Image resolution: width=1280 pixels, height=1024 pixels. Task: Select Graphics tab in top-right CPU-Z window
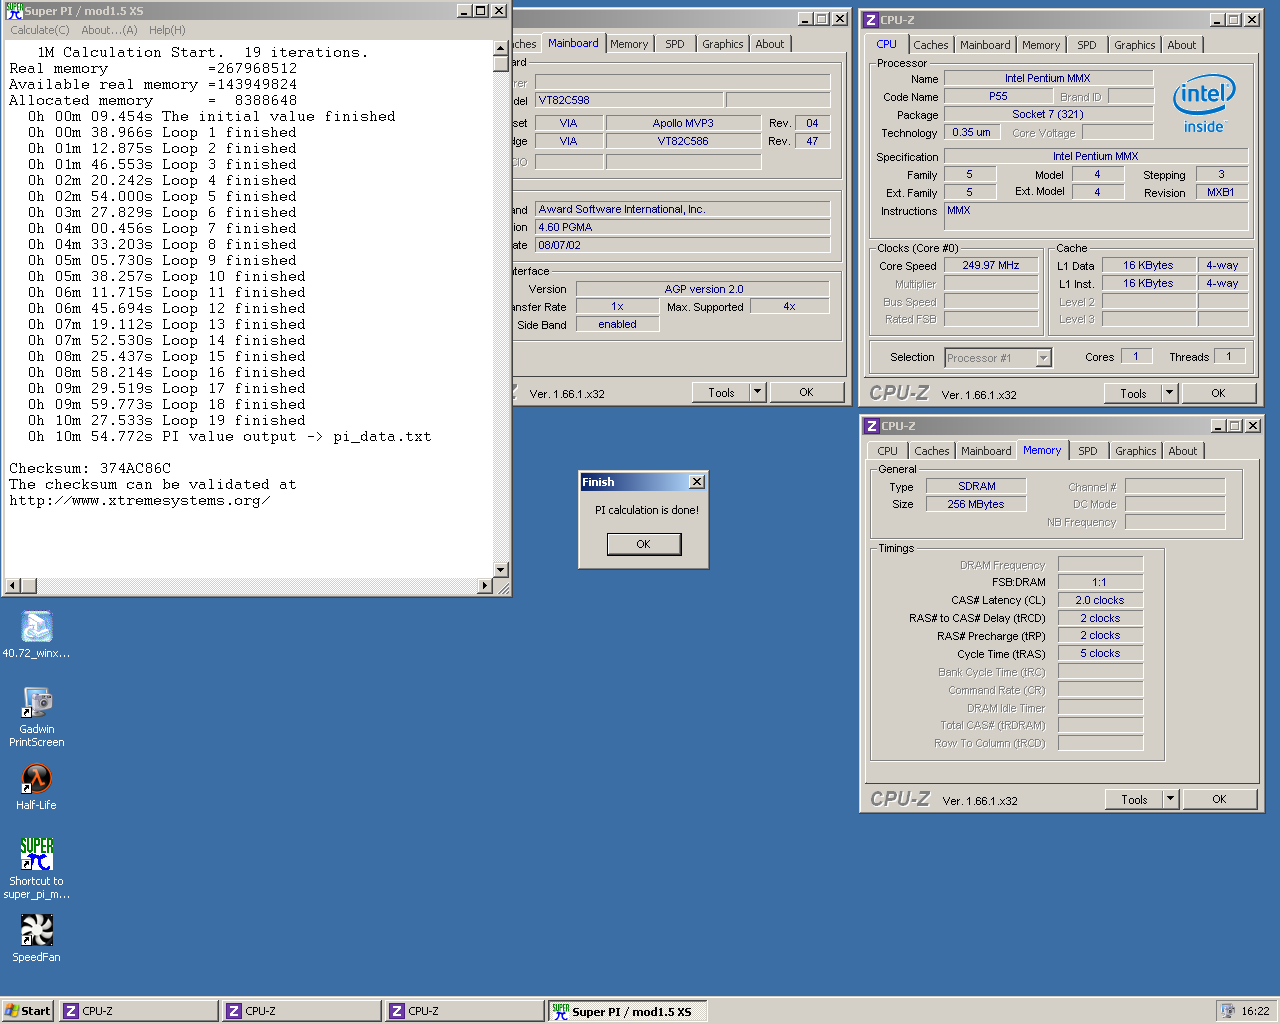1135,45
